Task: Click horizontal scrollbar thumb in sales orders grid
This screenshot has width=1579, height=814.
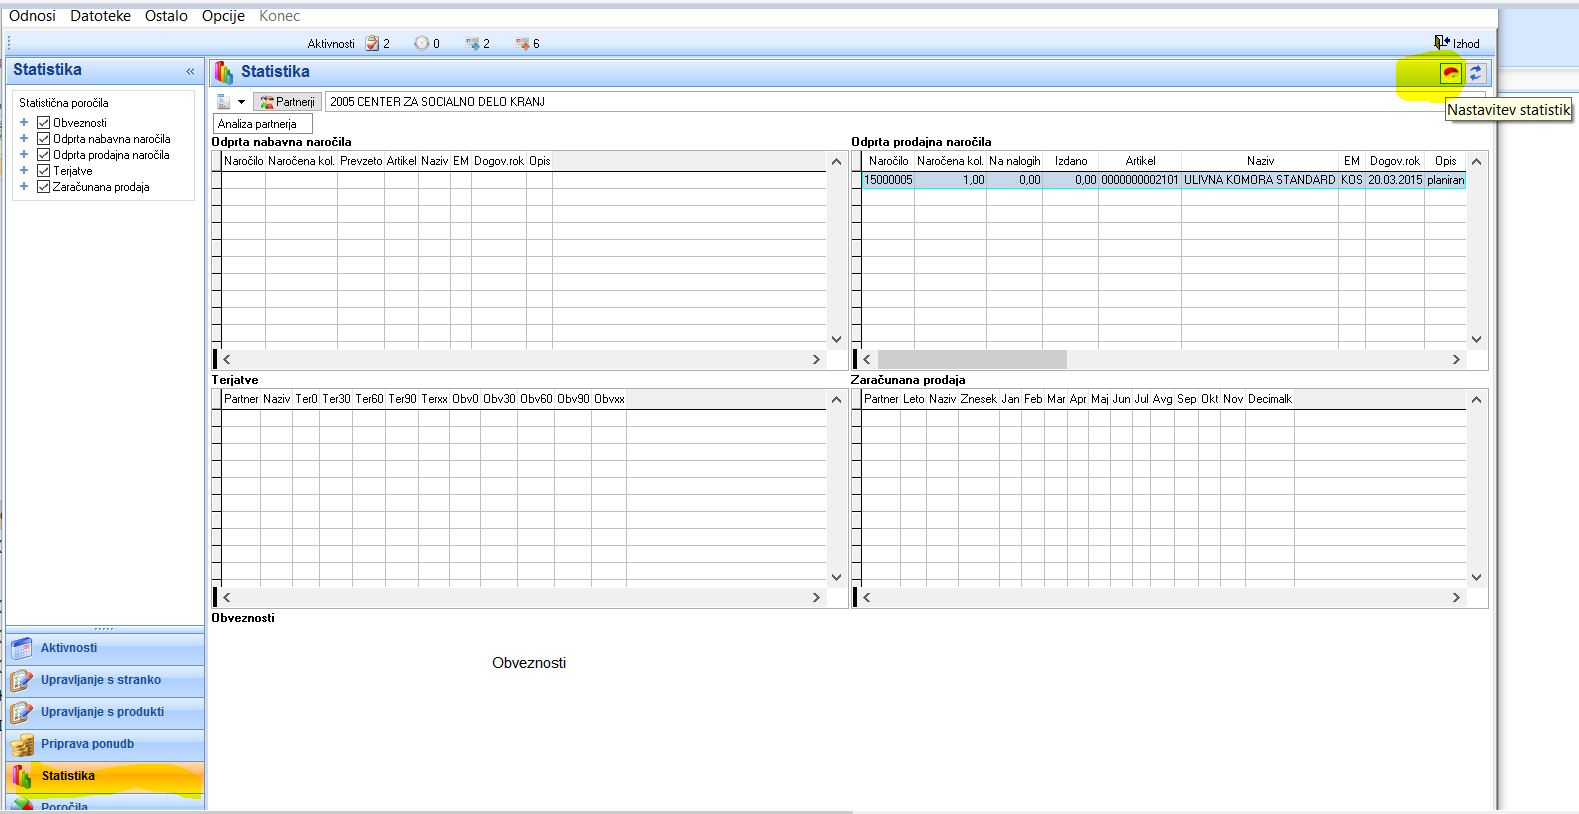Action: [972, 359]
